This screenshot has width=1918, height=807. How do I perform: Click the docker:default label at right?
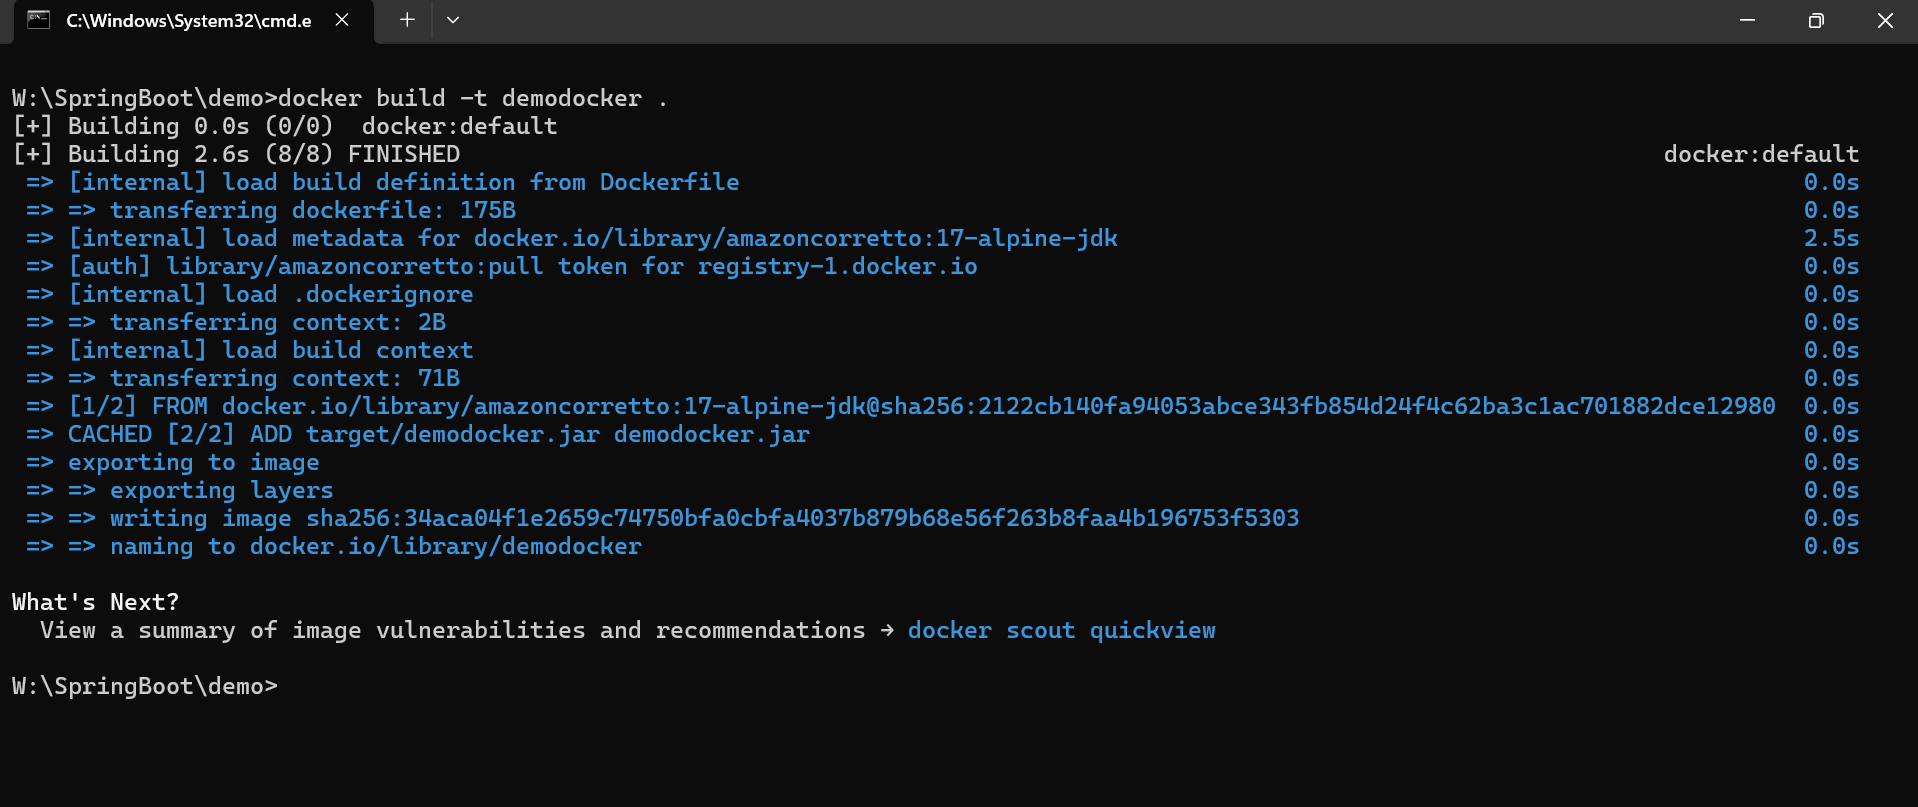pyautogui.click(x=1761, y=154)
